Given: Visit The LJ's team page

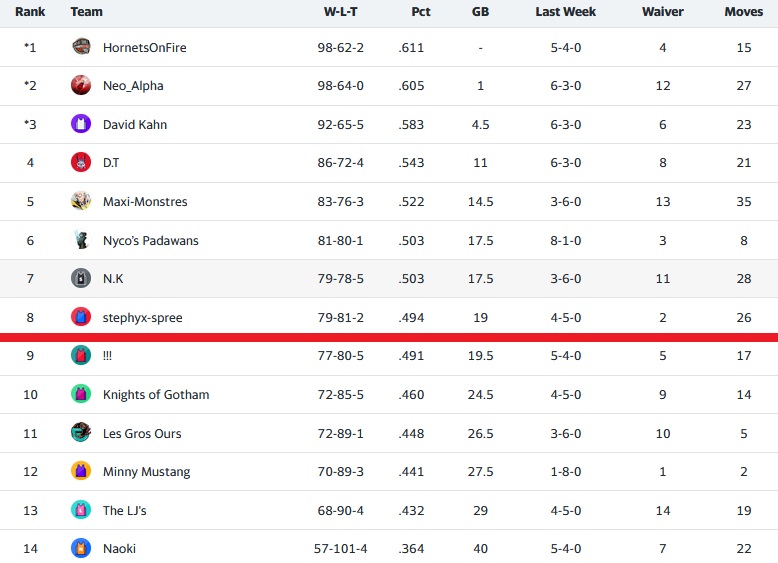Looking at the screenshot, I should (125, 510).
